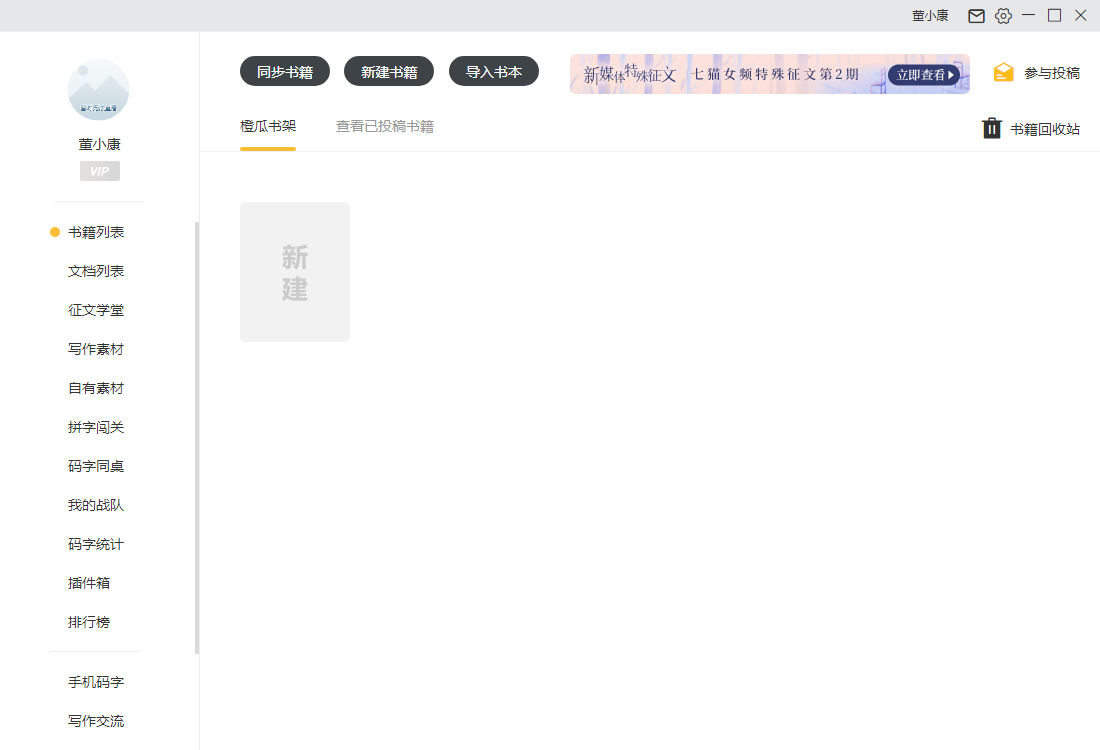
Task: Click the 同步书籍 button
Action: (x=283, y=71)
